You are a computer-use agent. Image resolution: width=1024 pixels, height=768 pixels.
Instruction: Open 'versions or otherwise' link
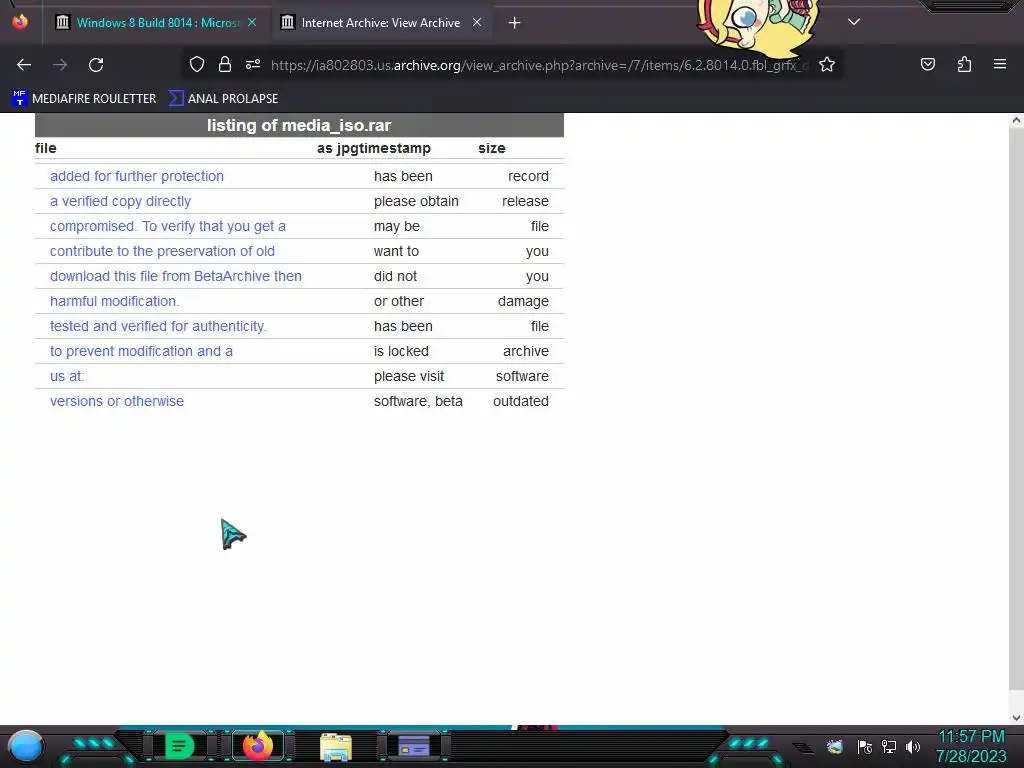tap(117, 401)
